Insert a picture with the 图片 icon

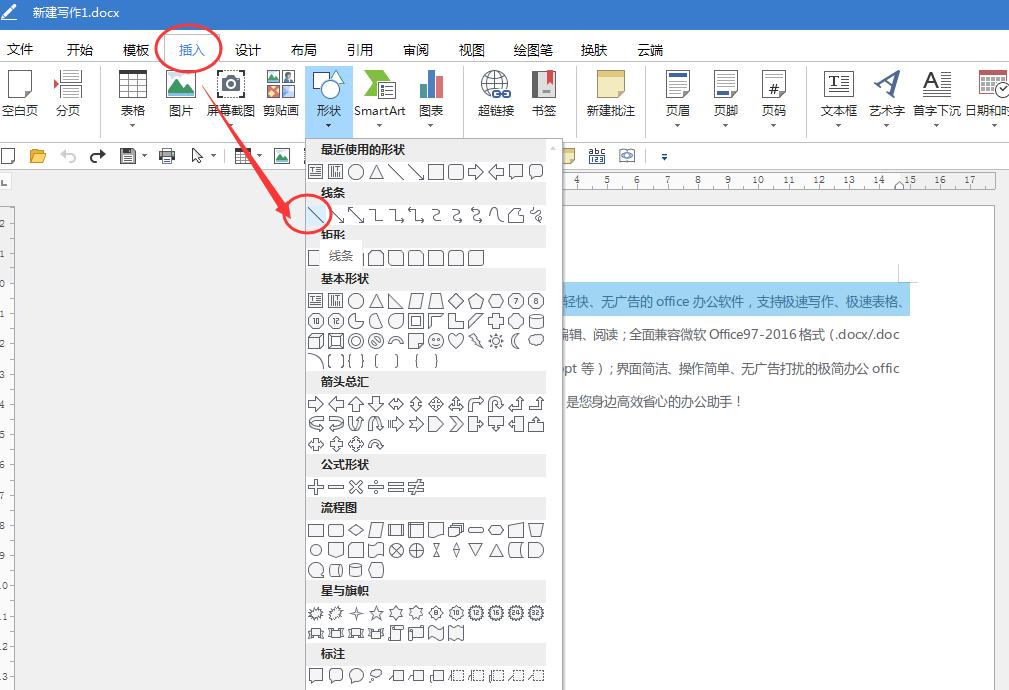click(x=181, y=95)
